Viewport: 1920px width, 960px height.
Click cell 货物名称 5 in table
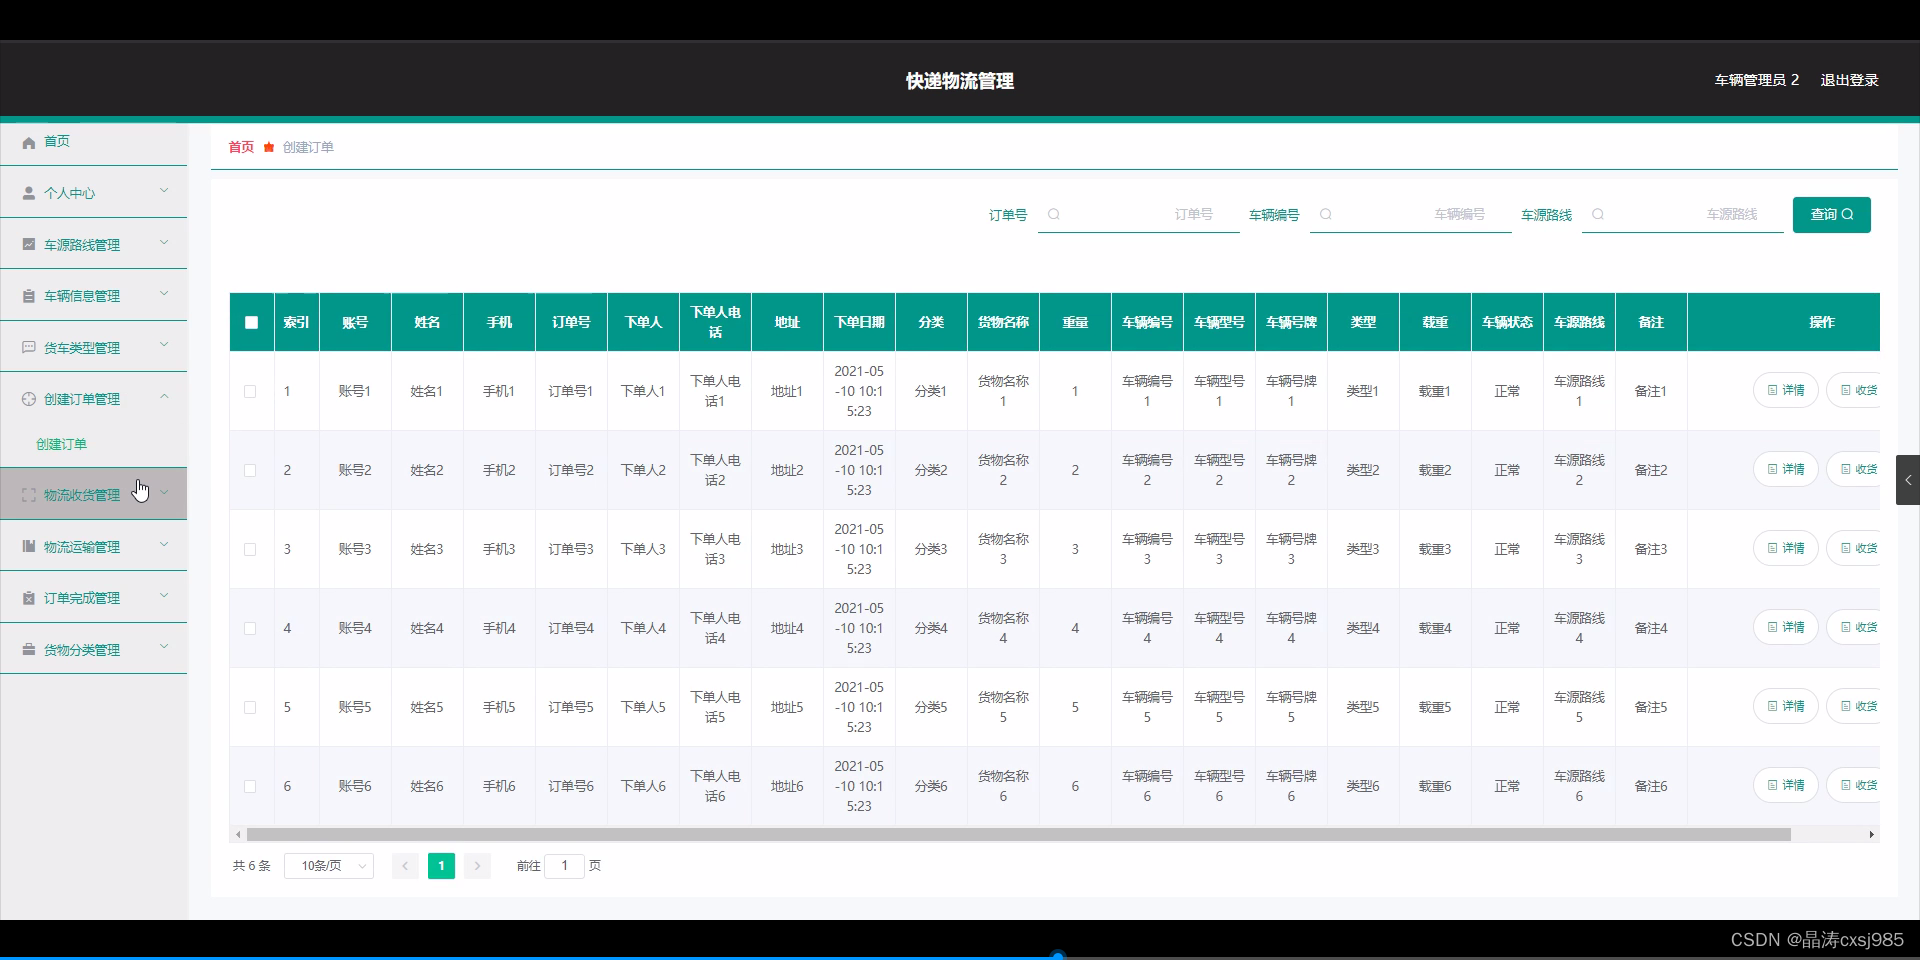pyautogui.click(x=1003, y=707)
